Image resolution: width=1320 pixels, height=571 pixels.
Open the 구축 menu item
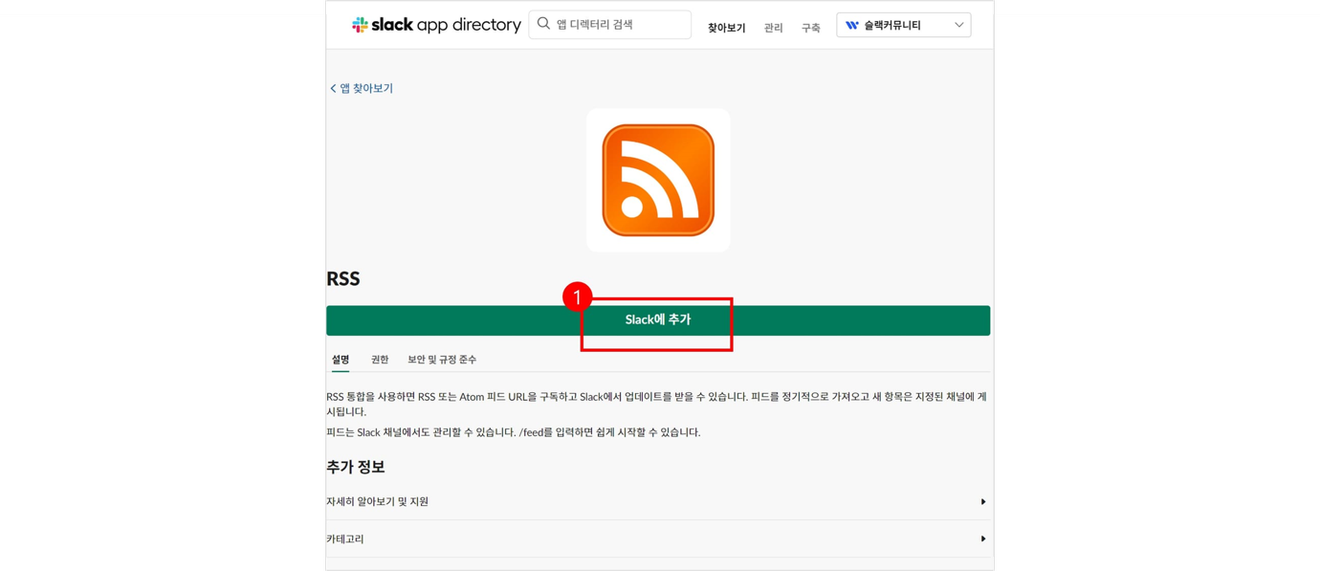[810, 28]
